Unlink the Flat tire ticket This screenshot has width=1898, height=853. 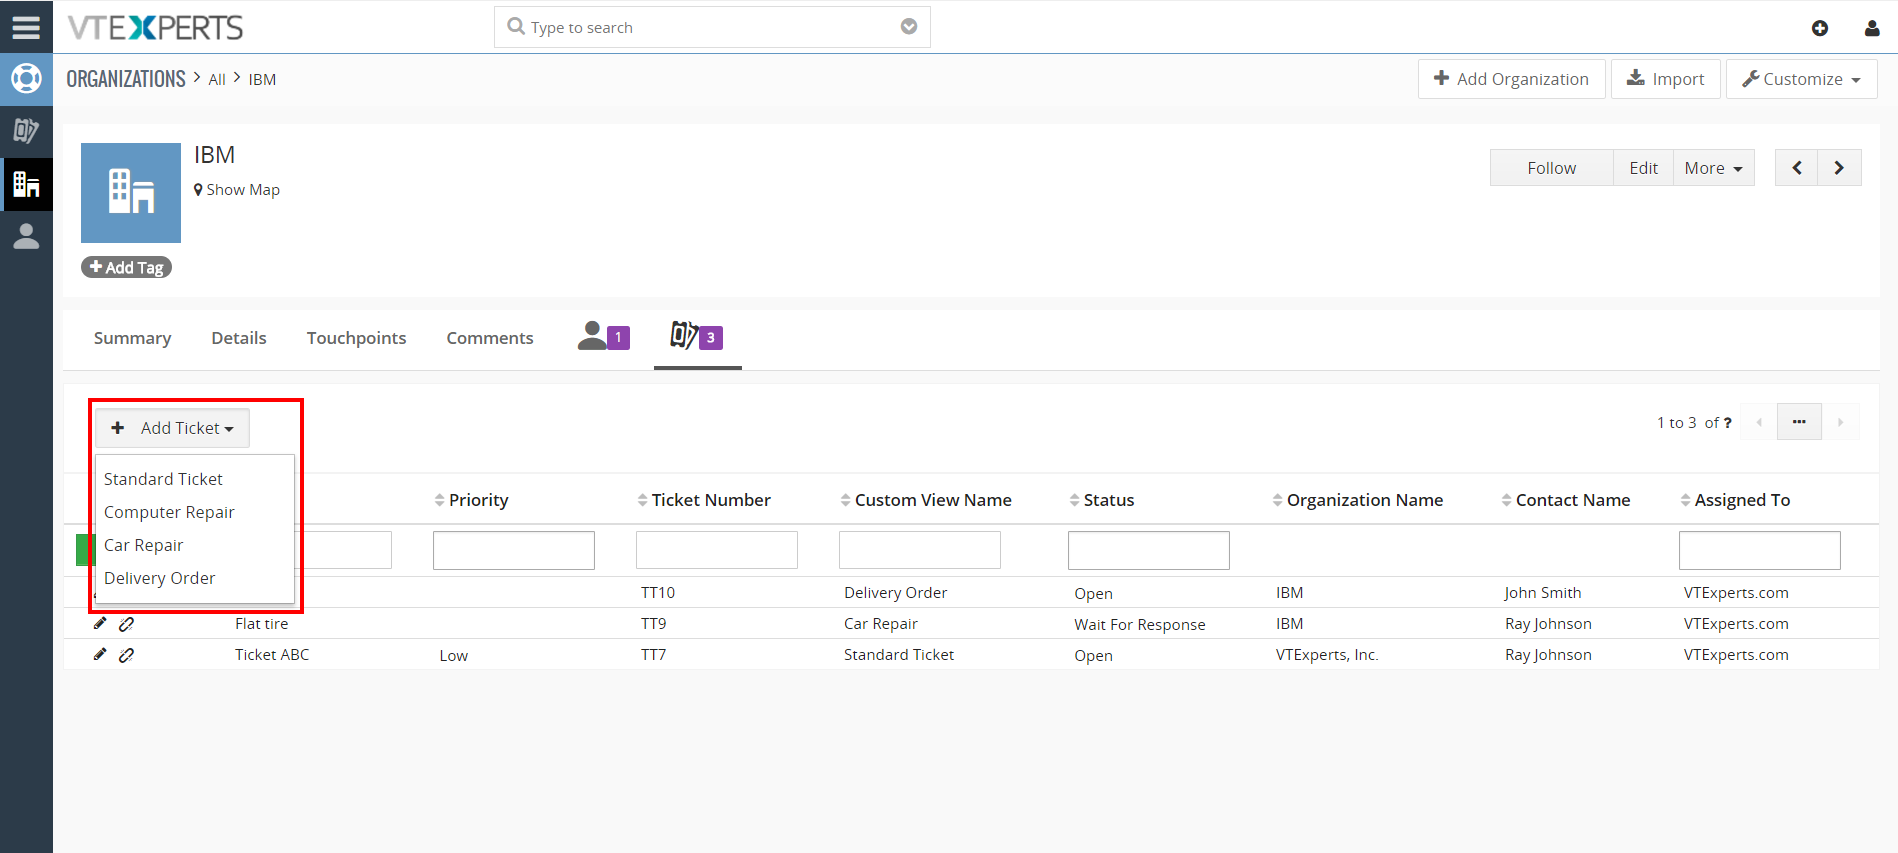coord(126,624)
